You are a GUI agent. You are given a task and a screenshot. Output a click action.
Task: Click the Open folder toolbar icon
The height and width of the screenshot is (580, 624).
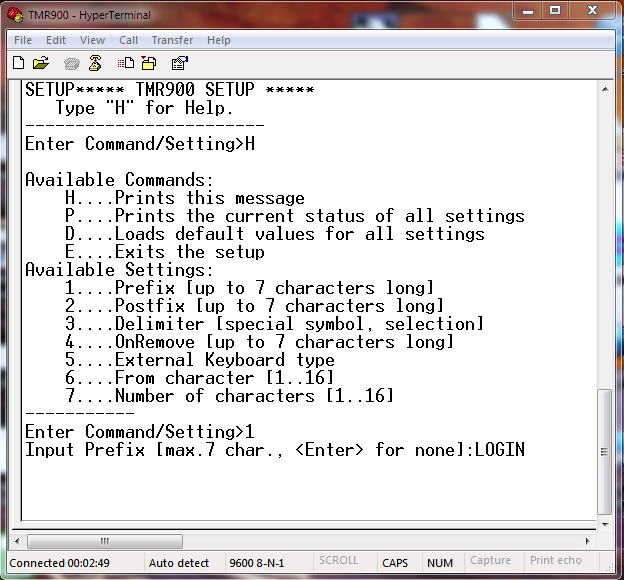(x=41, y=63)
